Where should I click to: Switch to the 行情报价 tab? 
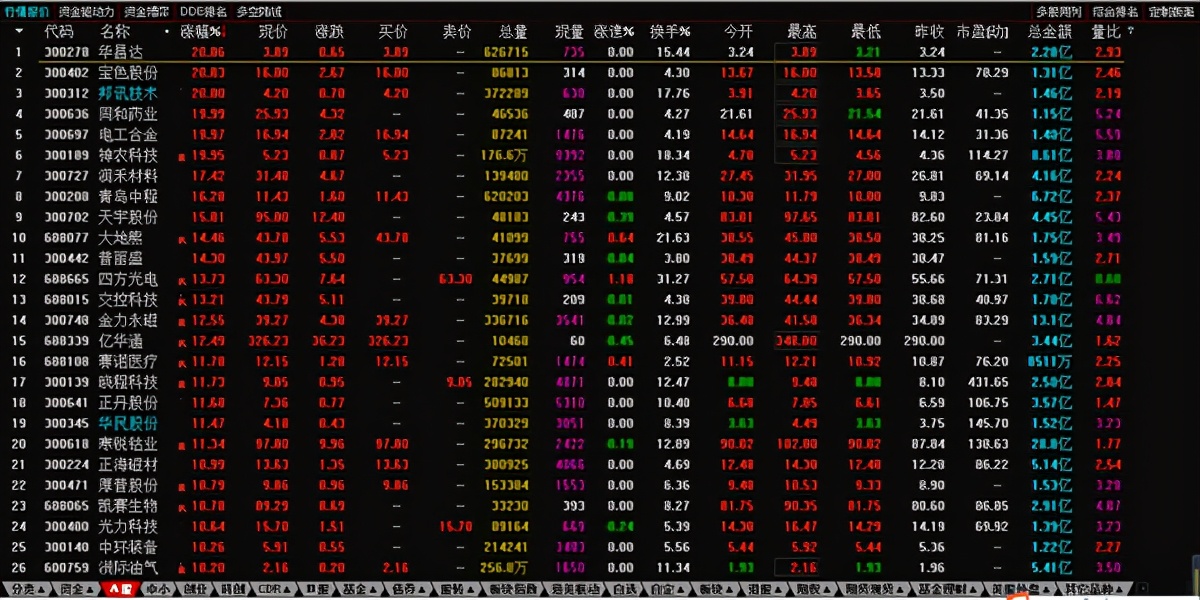pyautogui.click(x=26, y=12)
